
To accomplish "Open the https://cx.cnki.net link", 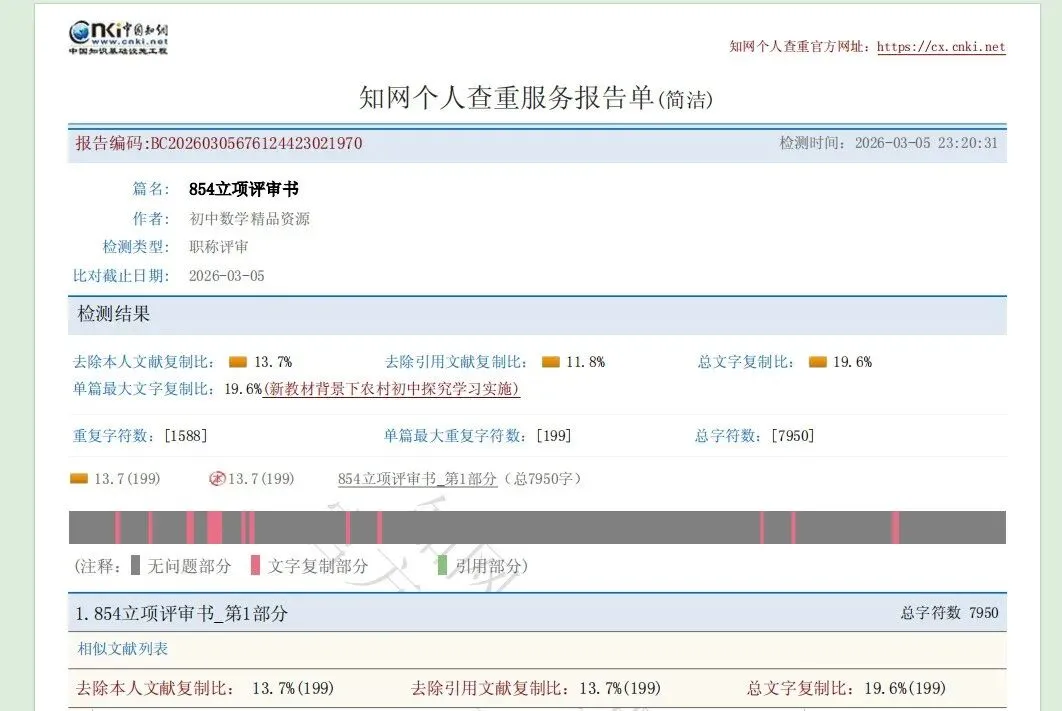I will [941, 47].
